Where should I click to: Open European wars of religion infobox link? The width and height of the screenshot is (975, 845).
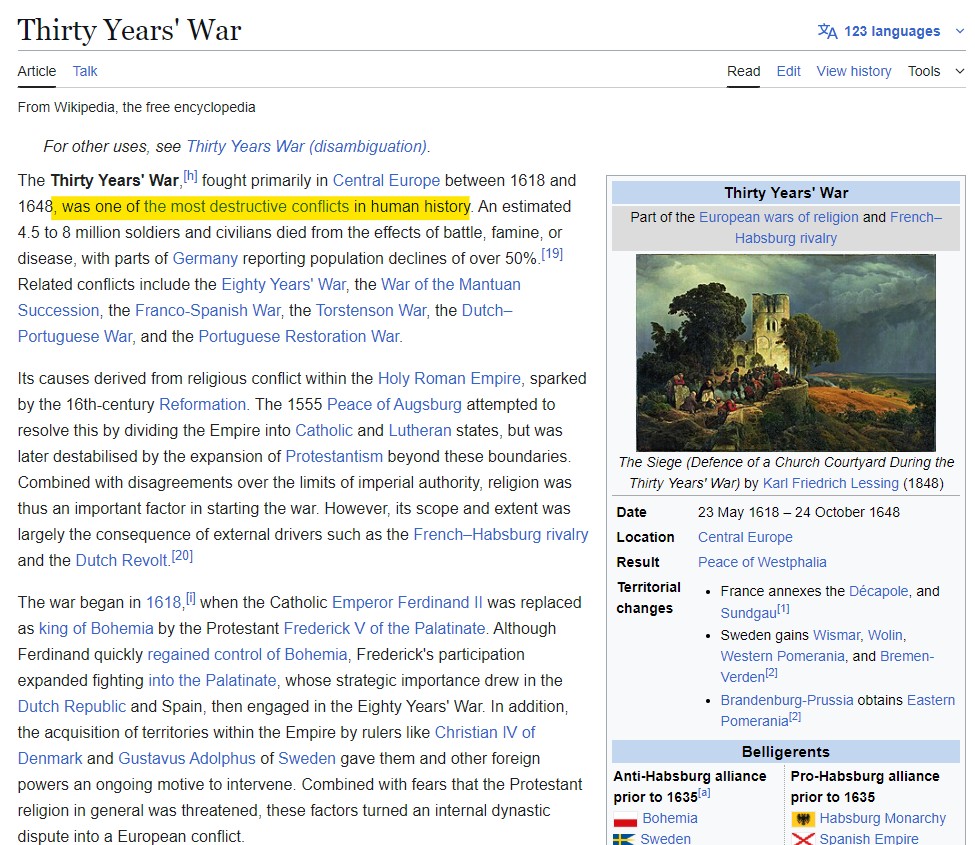pos(779,217)
